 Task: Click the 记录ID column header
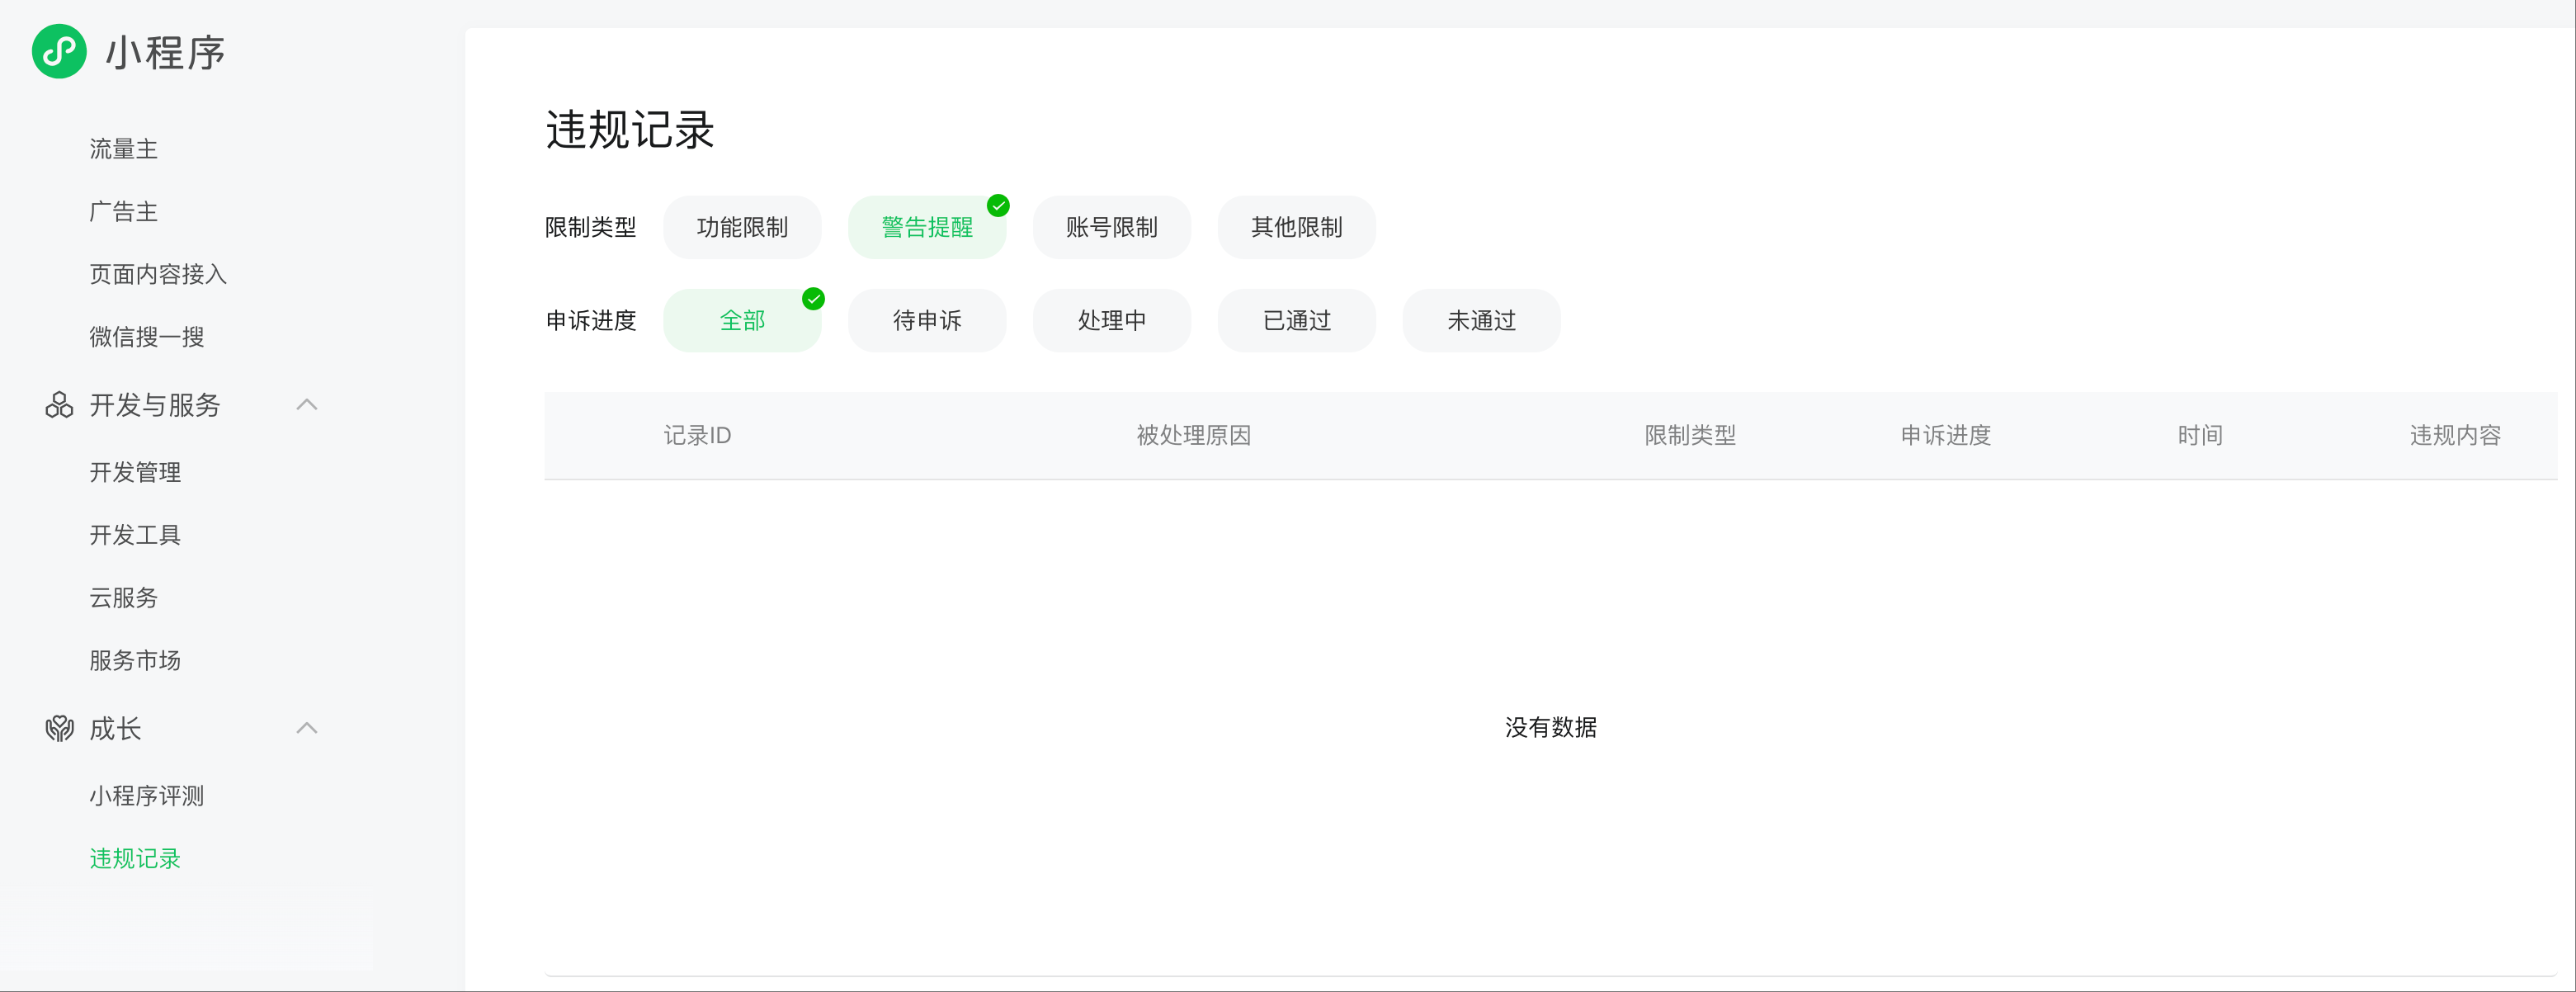pyautogui.click(x=697, y=436)
